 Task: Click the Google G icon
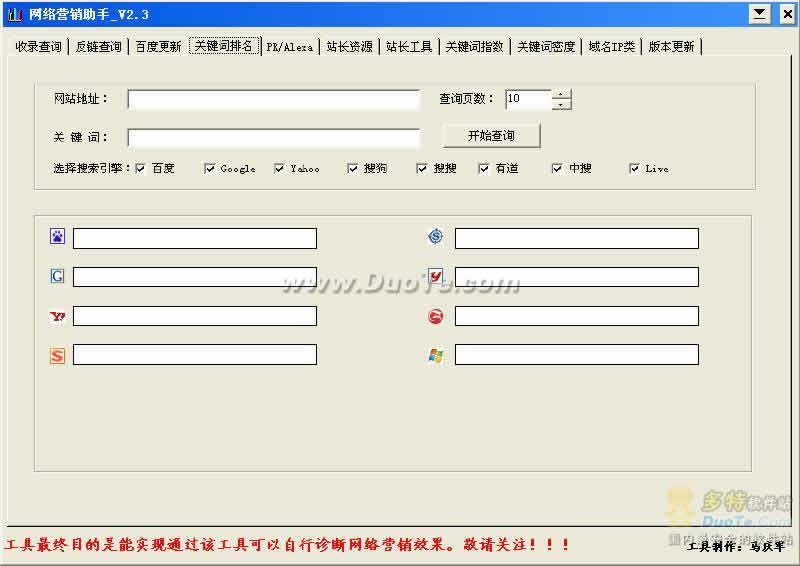(x=58, y=276)
